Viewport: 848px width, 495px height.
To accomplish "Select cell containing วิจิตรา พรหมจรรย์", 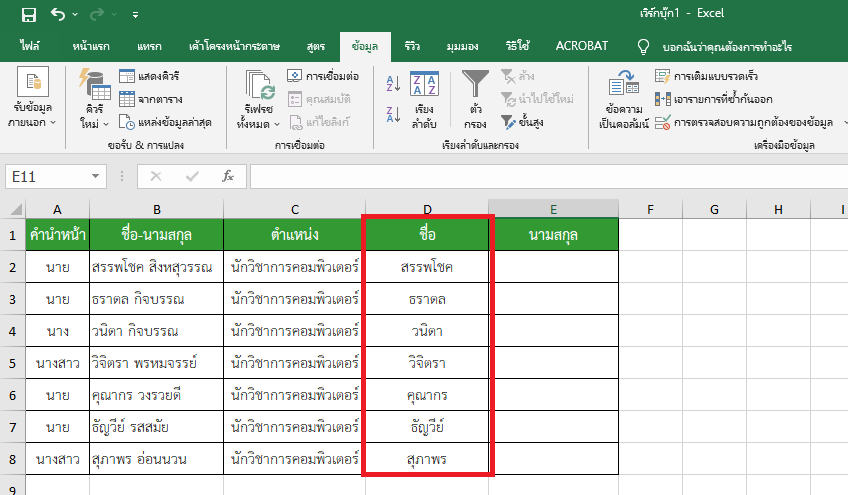I will point(156,363).
